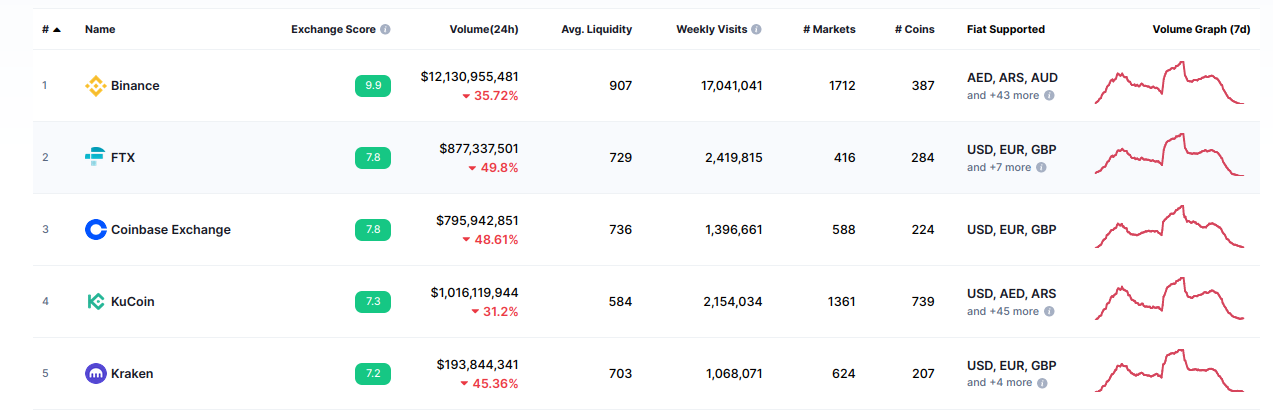Image resolution: width=1273 pixels, height=416 pixels.
Task: Sort table by rank number column
Action: (x=51, y=30)
